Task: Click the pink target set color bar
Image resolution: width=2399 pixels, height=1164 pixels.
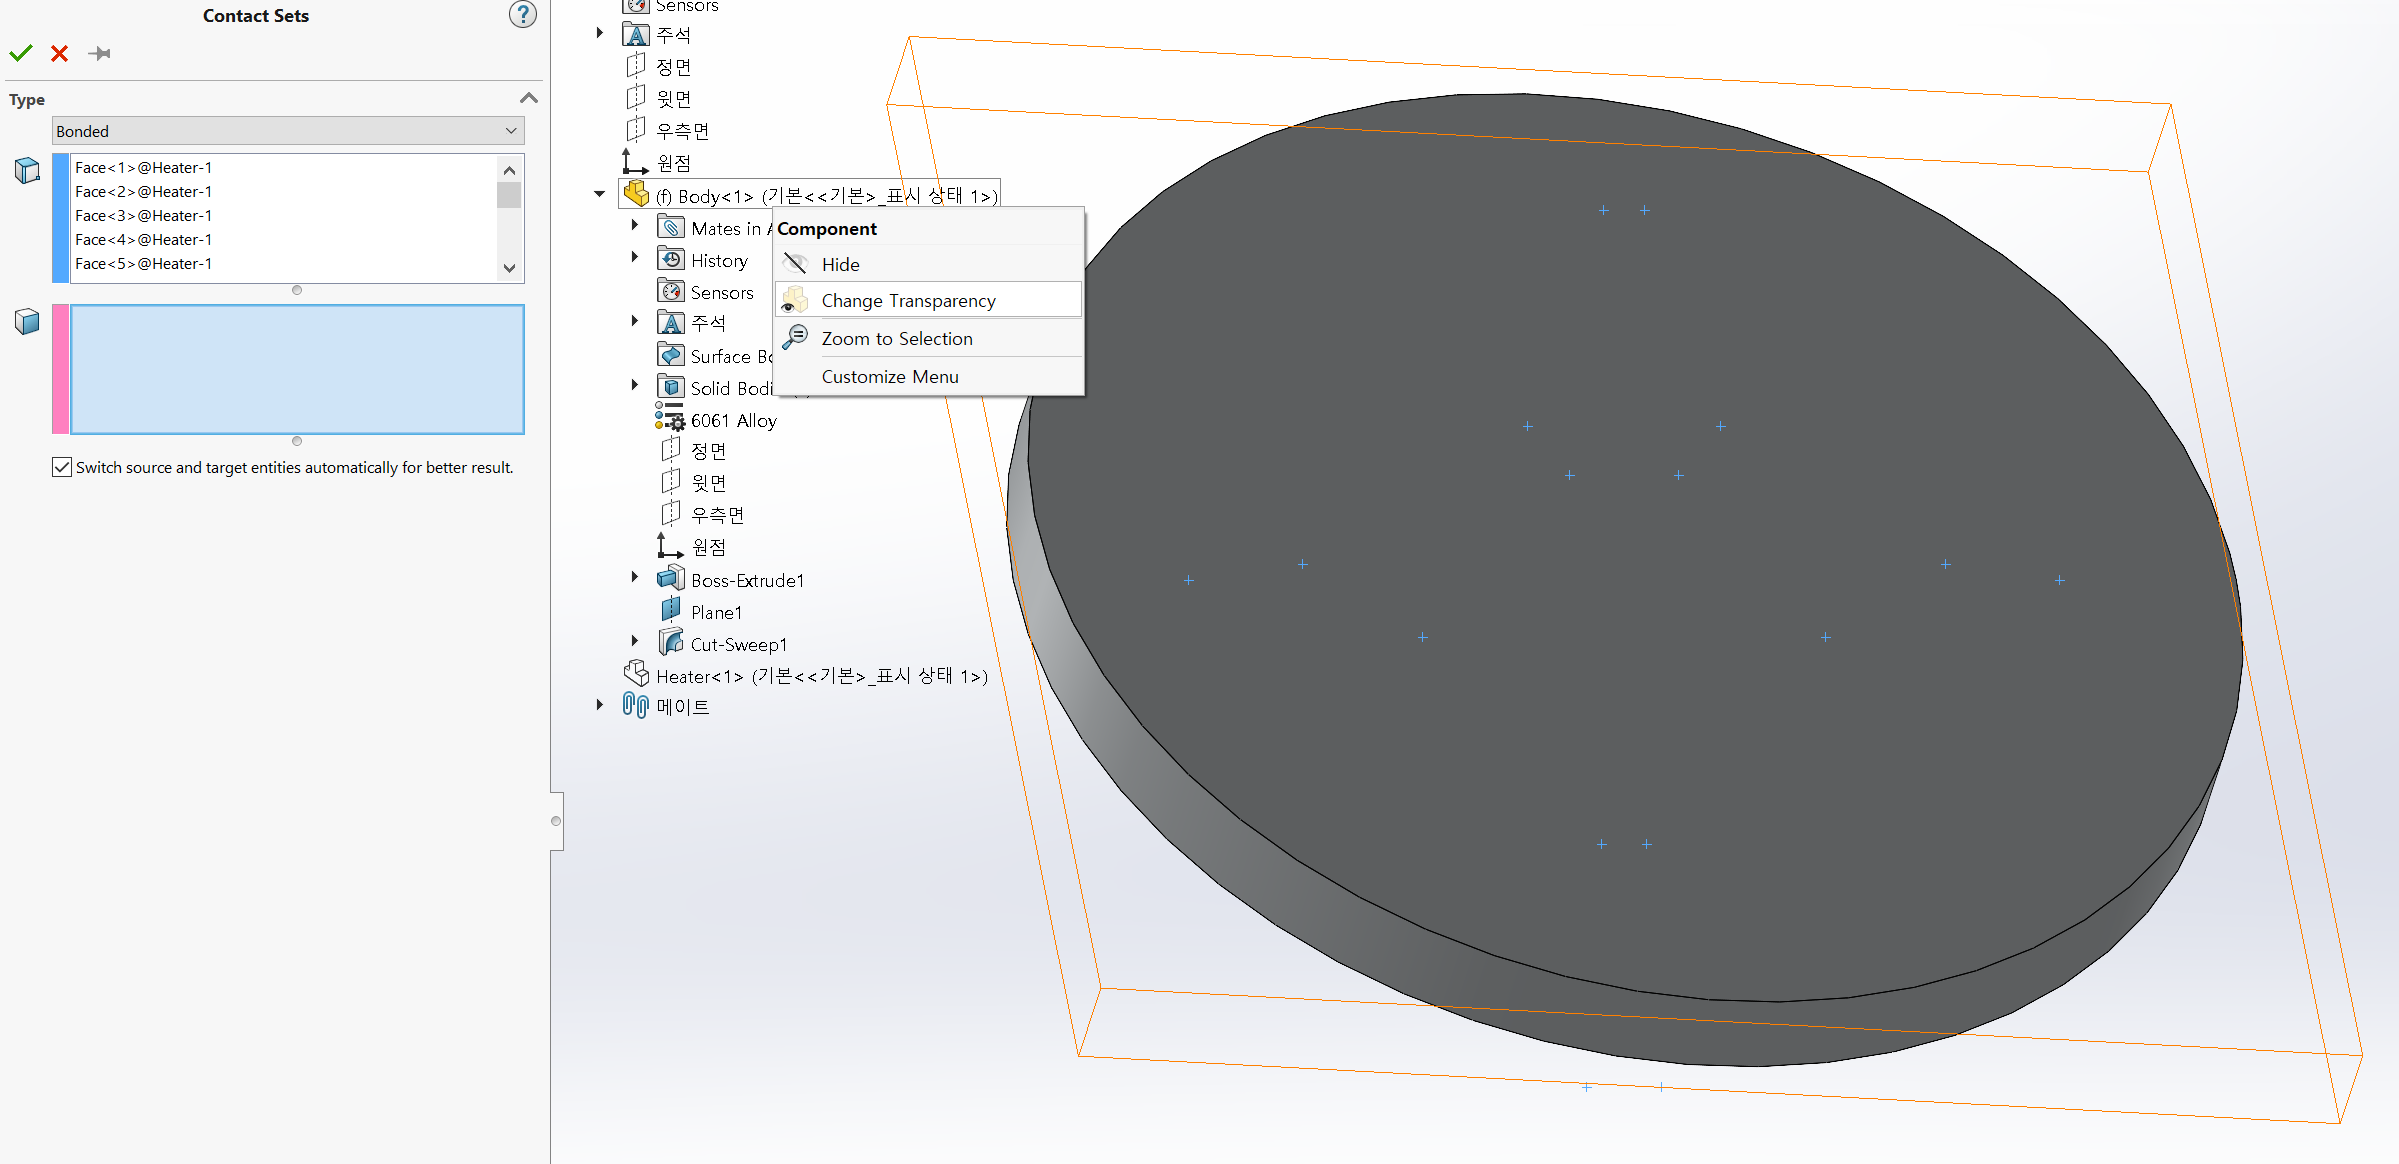Action: (61, 369)
